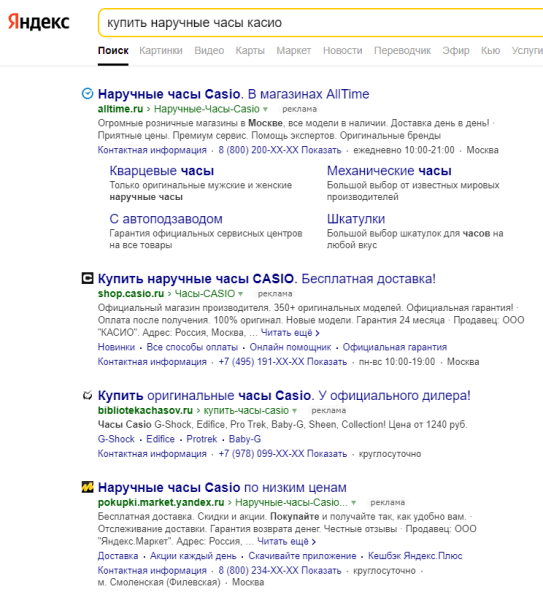Viewport: 543px width, 600px height.
Task: Show the phone +7 (978) 099-XX-XX
Action: coord(283,453)
